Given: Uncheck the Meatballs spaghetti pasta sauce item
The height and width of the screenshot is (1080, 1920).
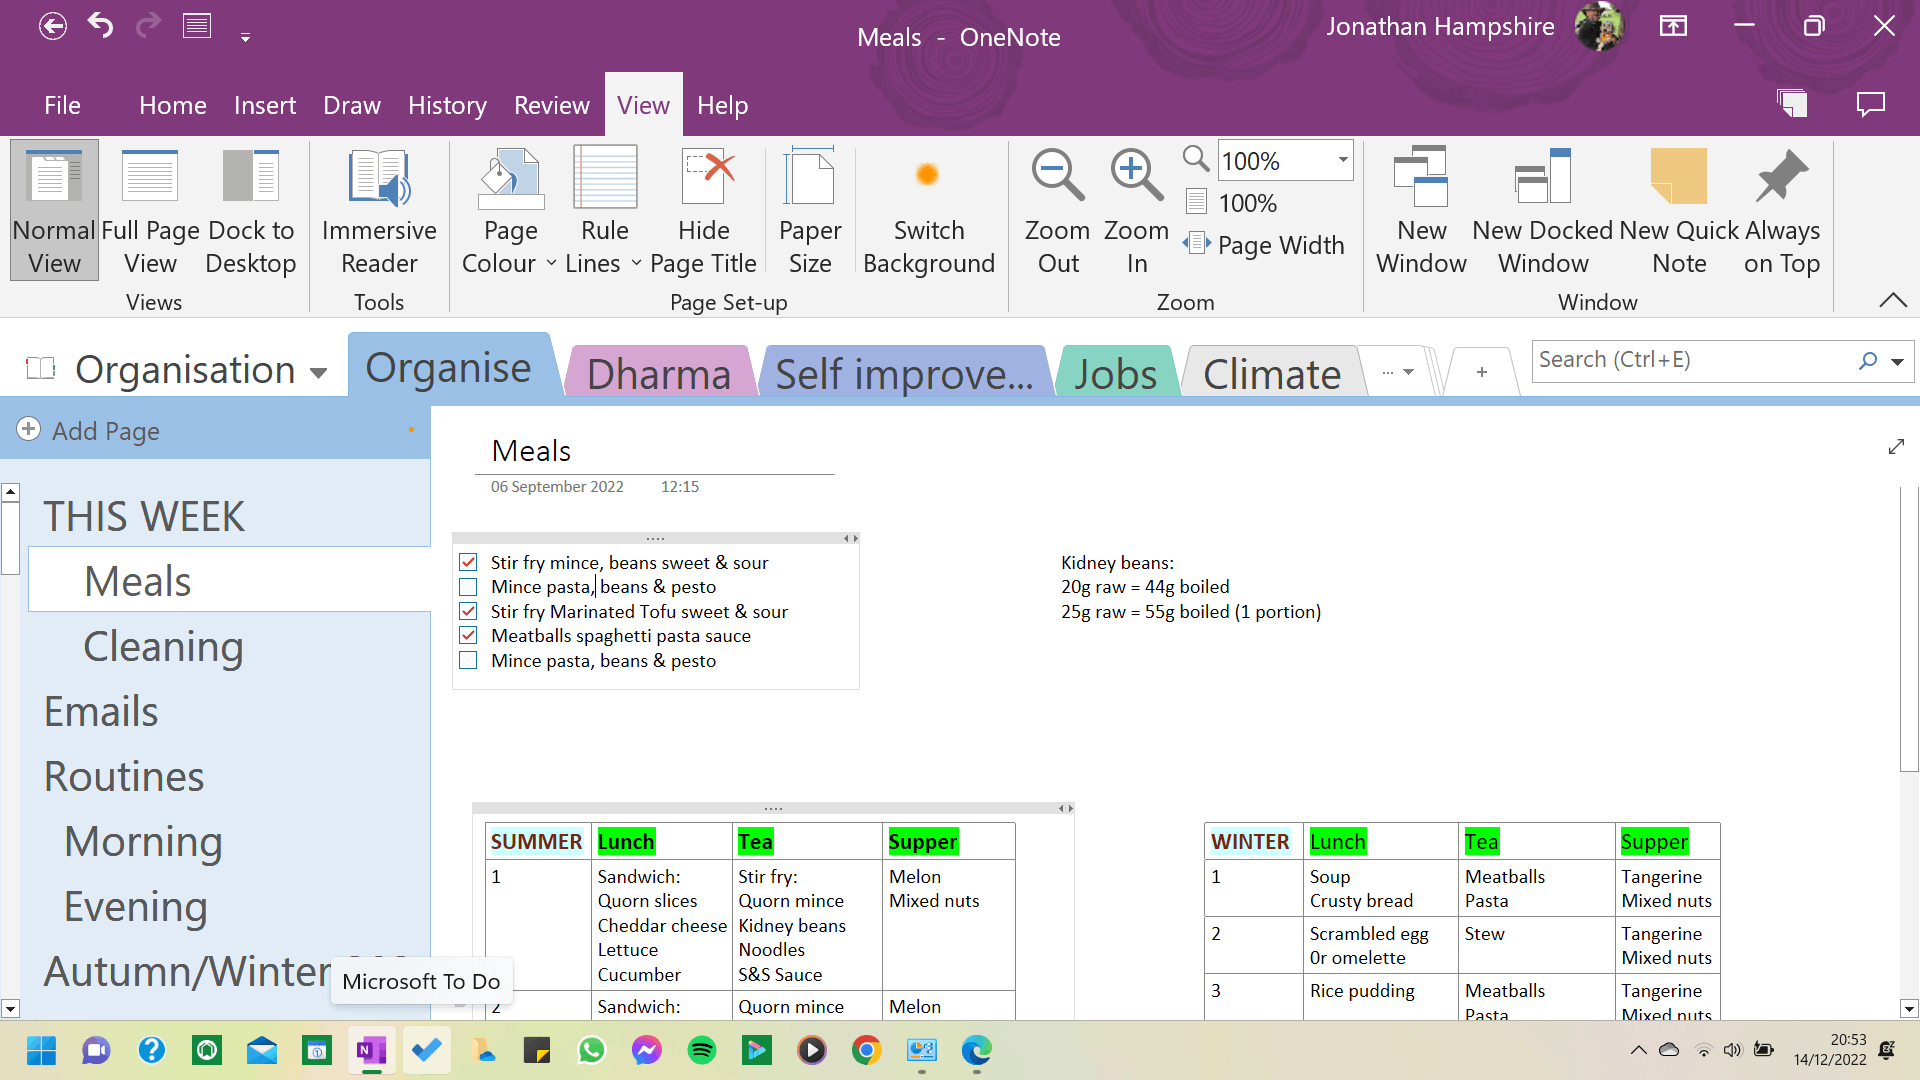Looking at the screenshot, I should point(468,635).
